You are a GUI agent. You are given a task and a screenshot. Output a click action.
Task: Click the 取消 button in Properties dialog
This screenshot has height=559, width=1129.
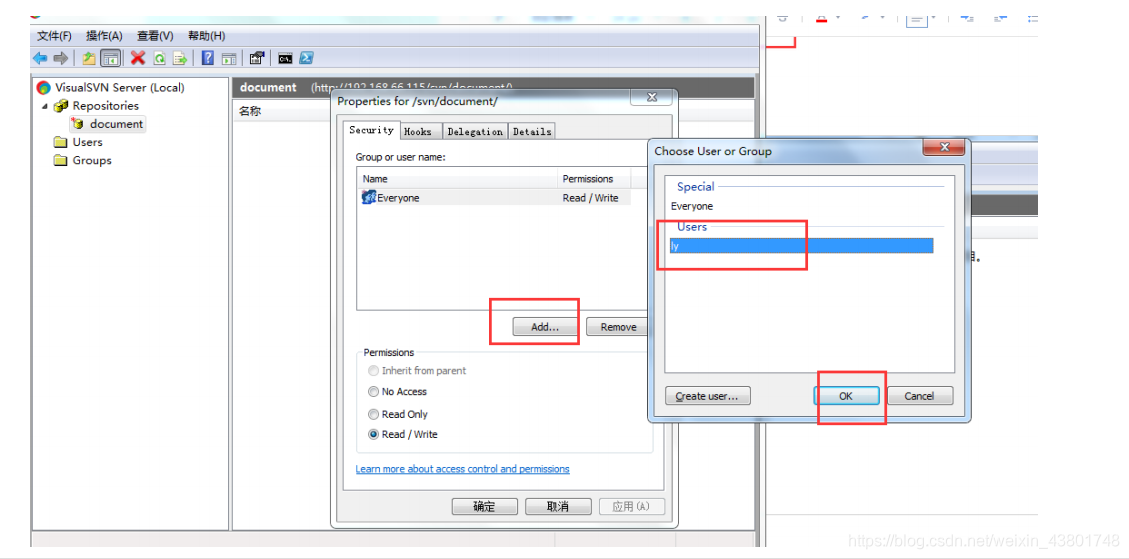point(558,506)
